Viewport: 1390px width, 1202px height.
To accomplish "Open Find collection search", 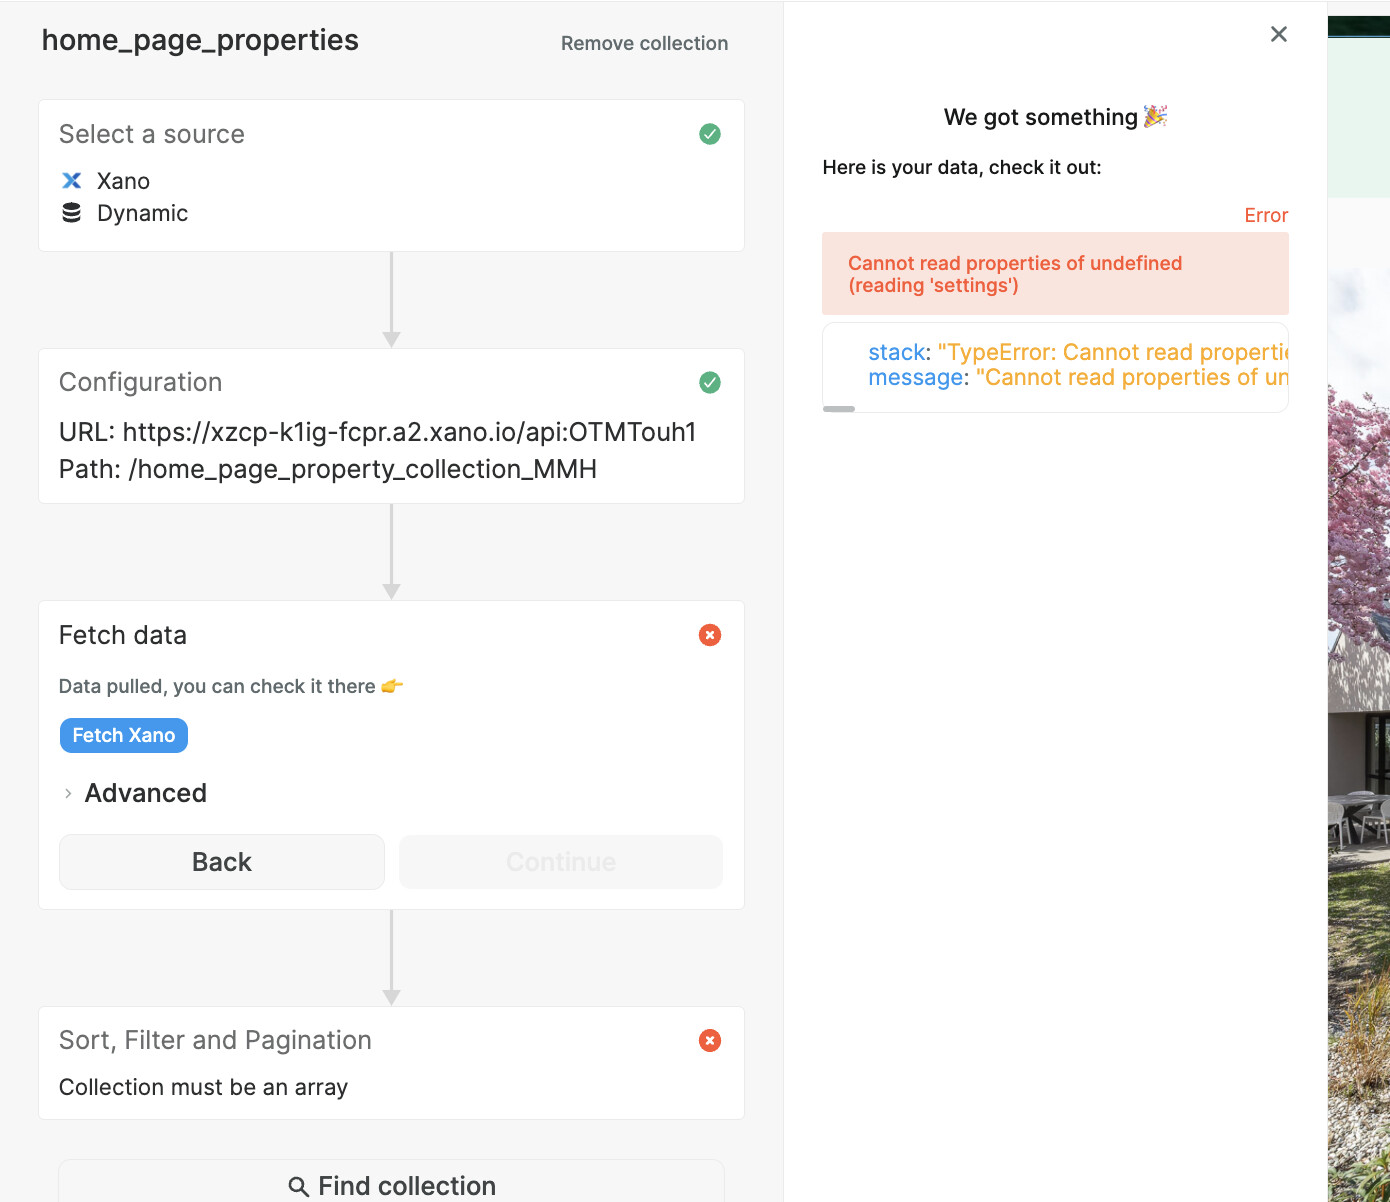I will [x=408, y=1186].
